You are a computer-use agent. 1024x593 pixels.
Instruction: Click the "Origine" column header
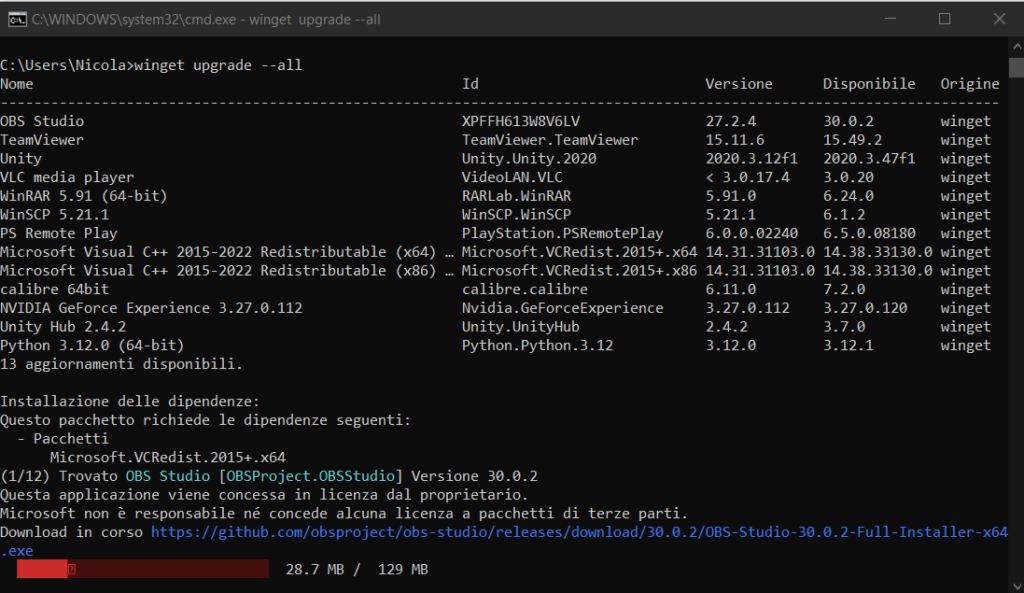970,84
